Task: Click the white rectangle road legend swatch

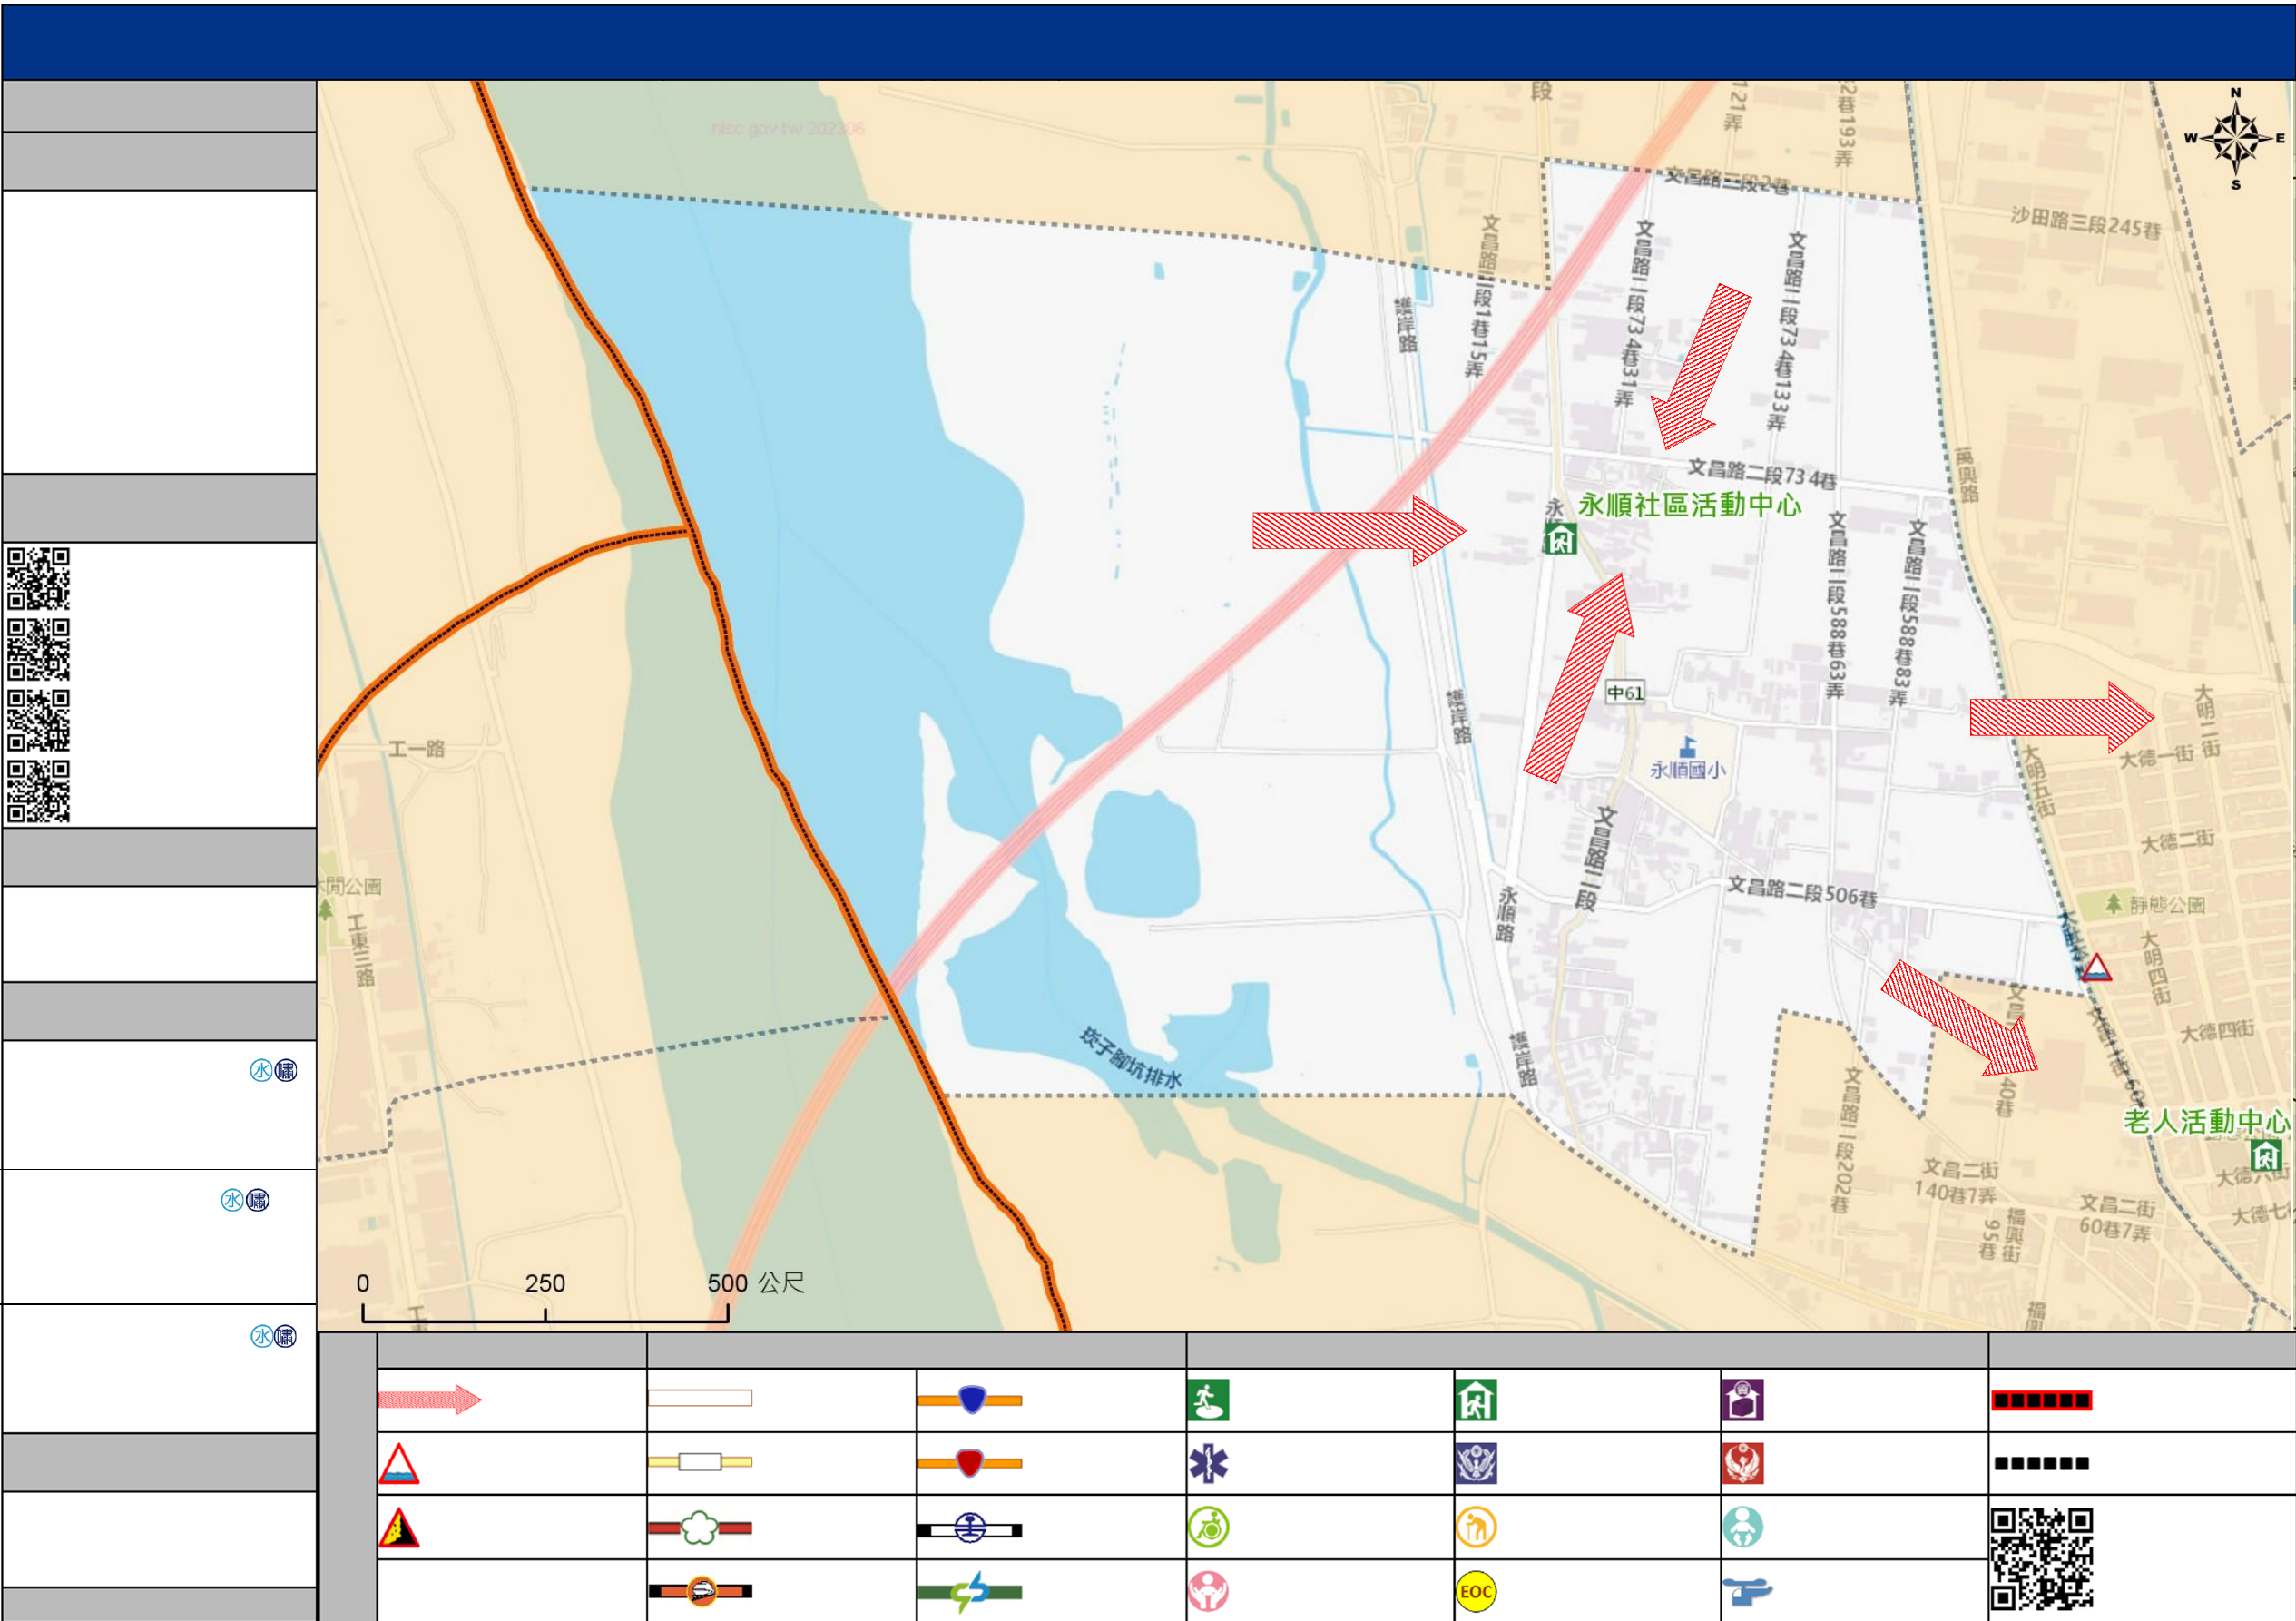Action: pyautogui.click(x=699, y=1398)
